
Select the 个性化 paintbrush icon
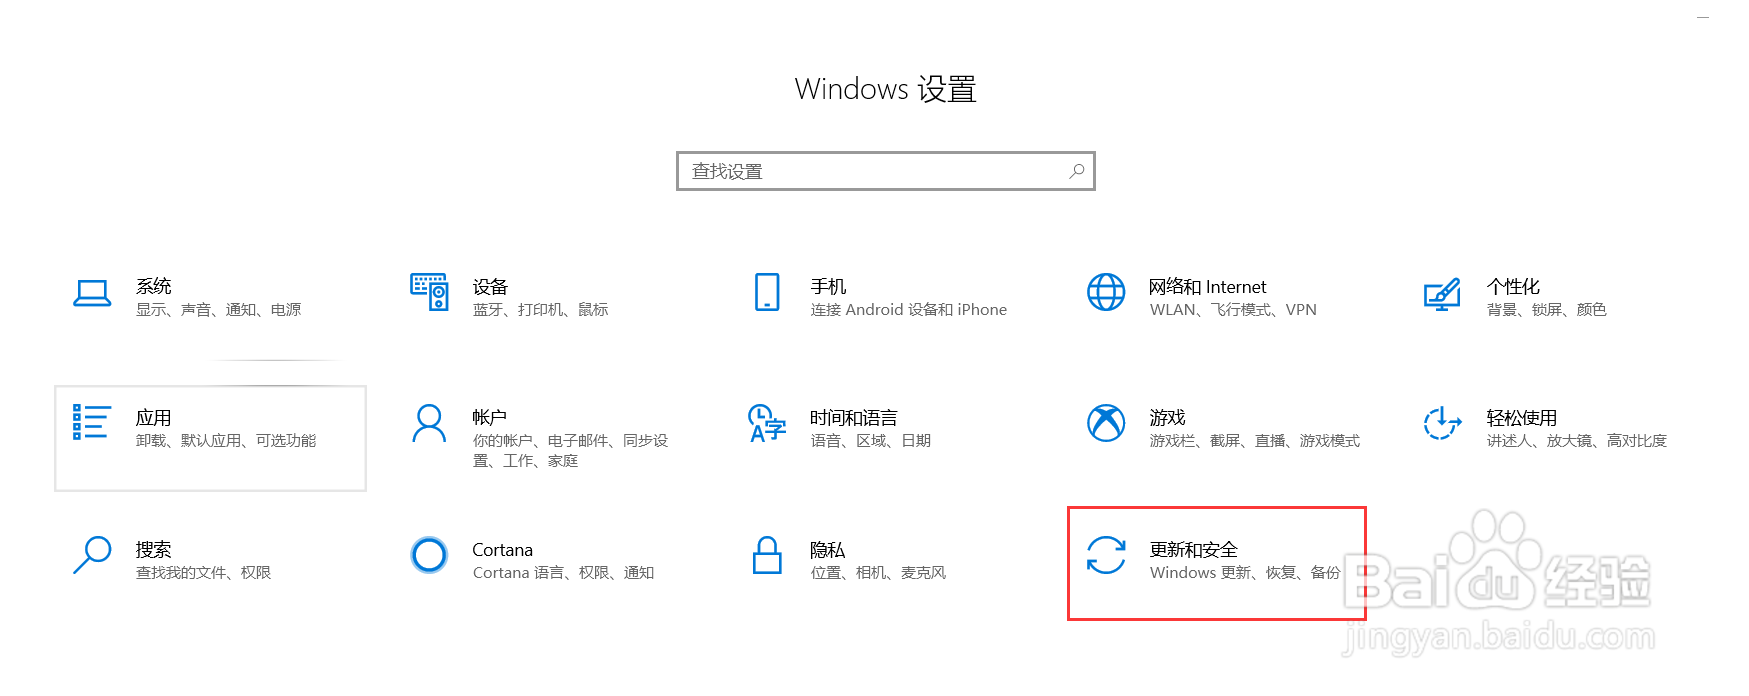pyautogui.click(x=1442, y=294)
